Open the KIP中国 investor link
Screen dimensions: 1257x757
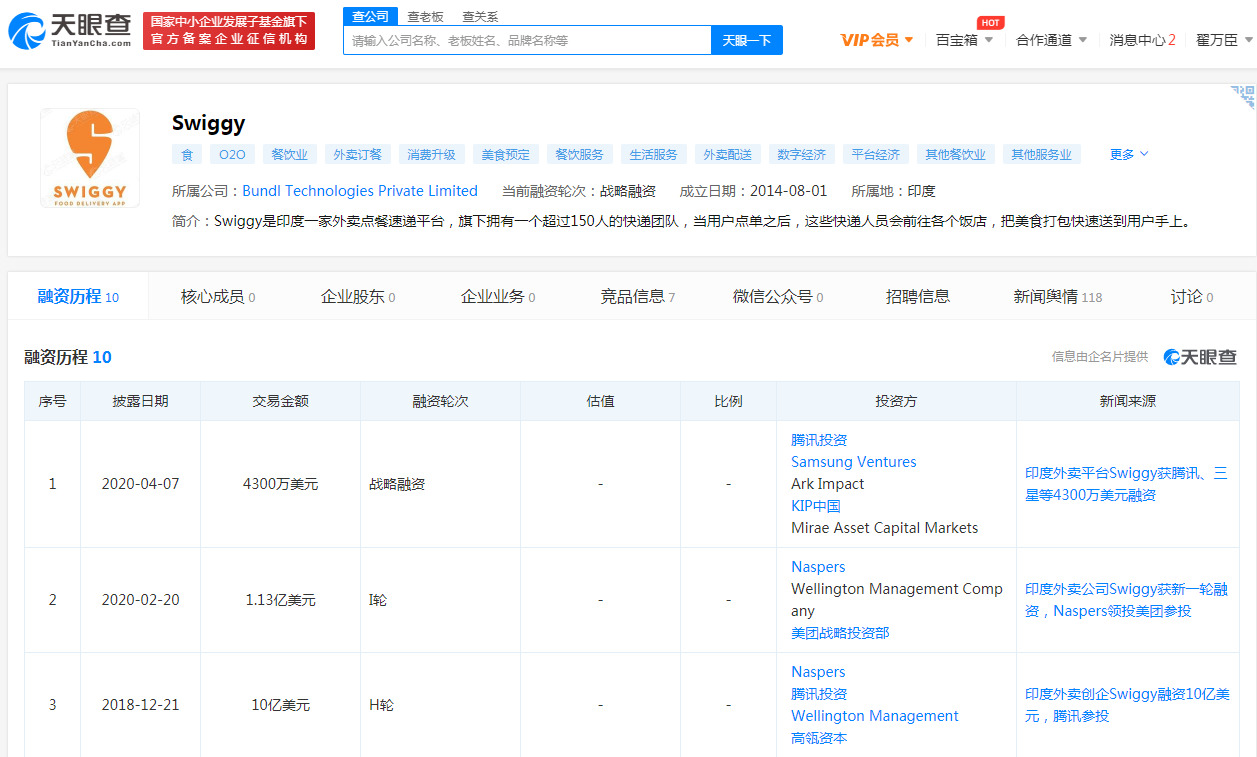pos(816,506)
